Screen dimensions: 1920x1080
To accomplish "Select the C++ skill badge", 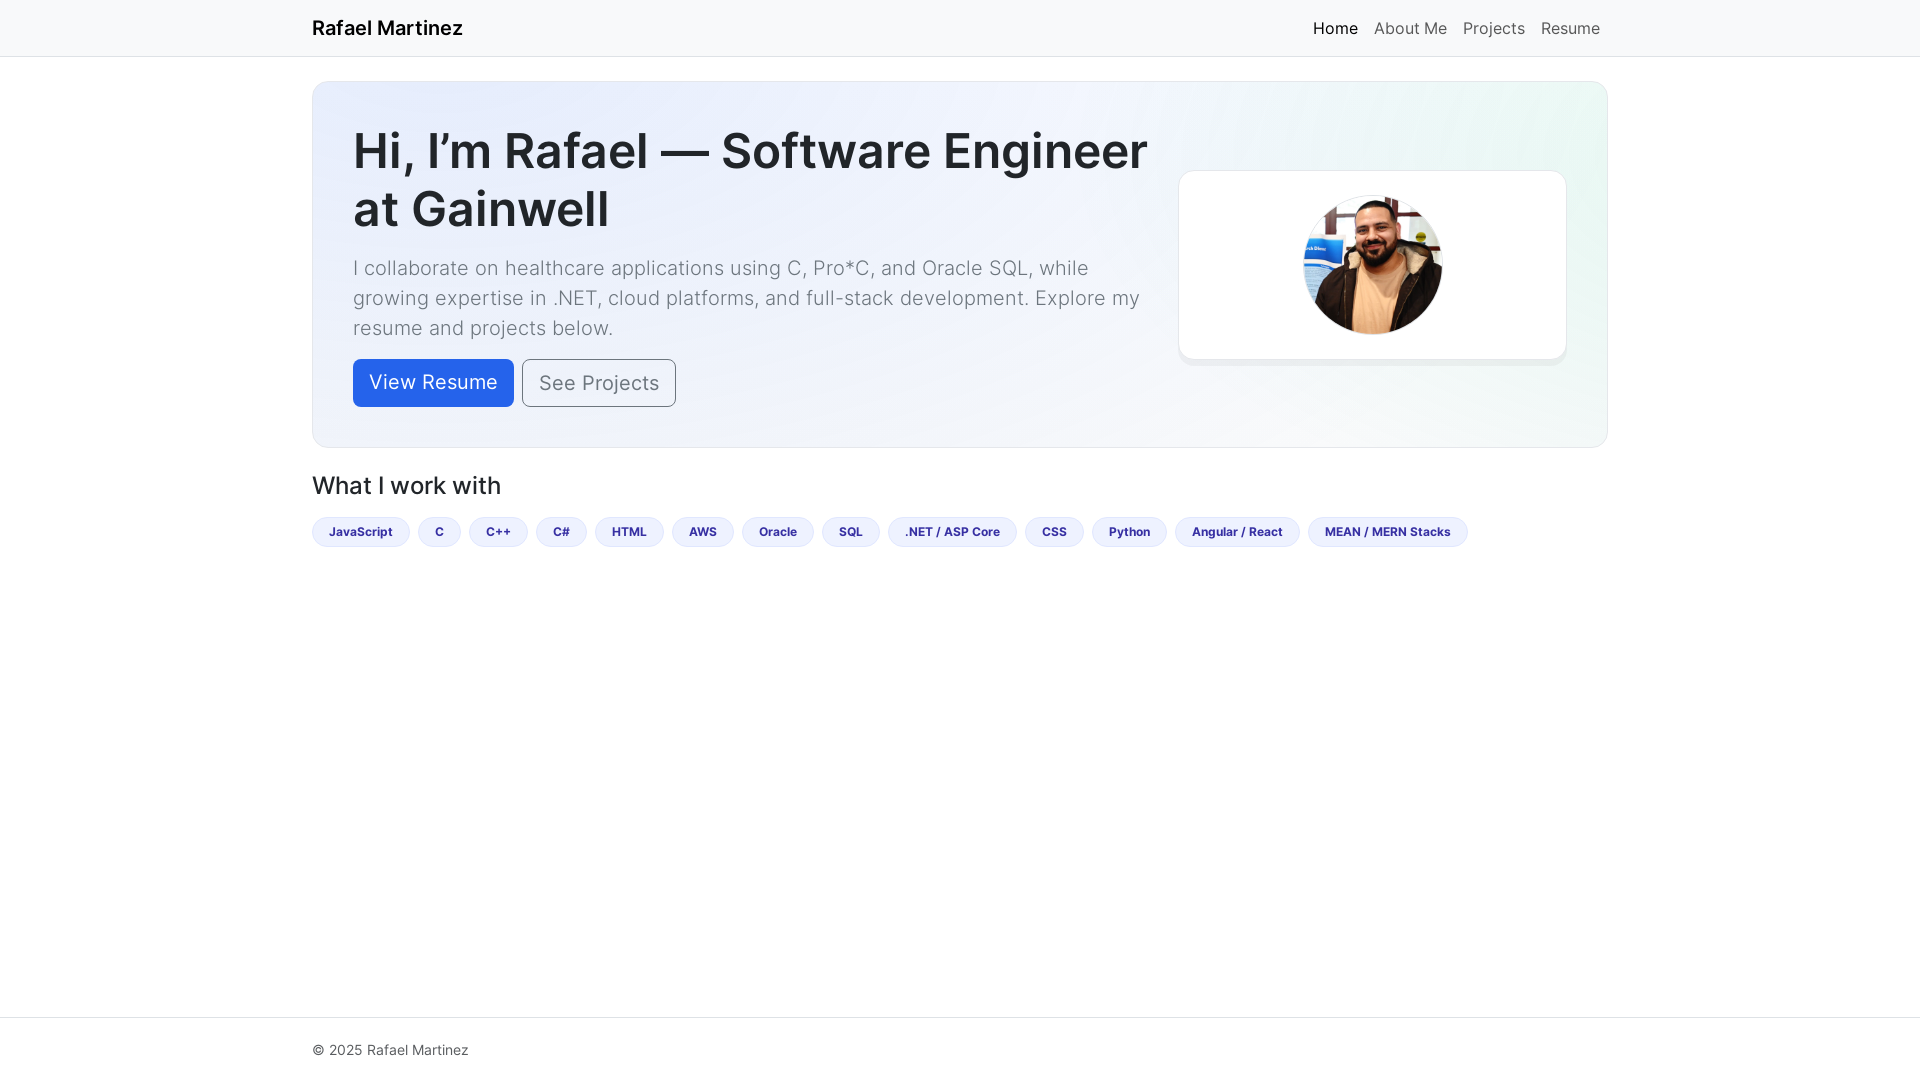I will (x=498, y=532).
